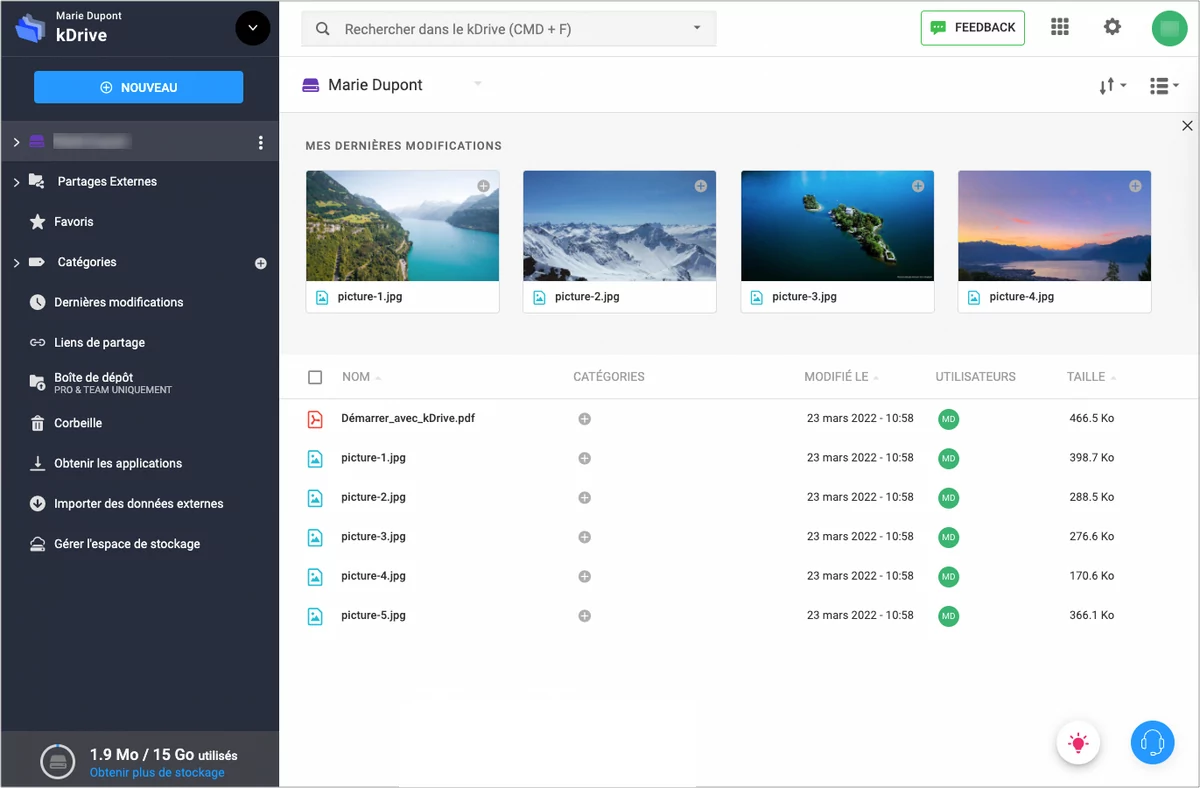Screen dimensions: 1200x788
Task: Sort files by TAILLE column
Action: click(x=1092, y=377)
